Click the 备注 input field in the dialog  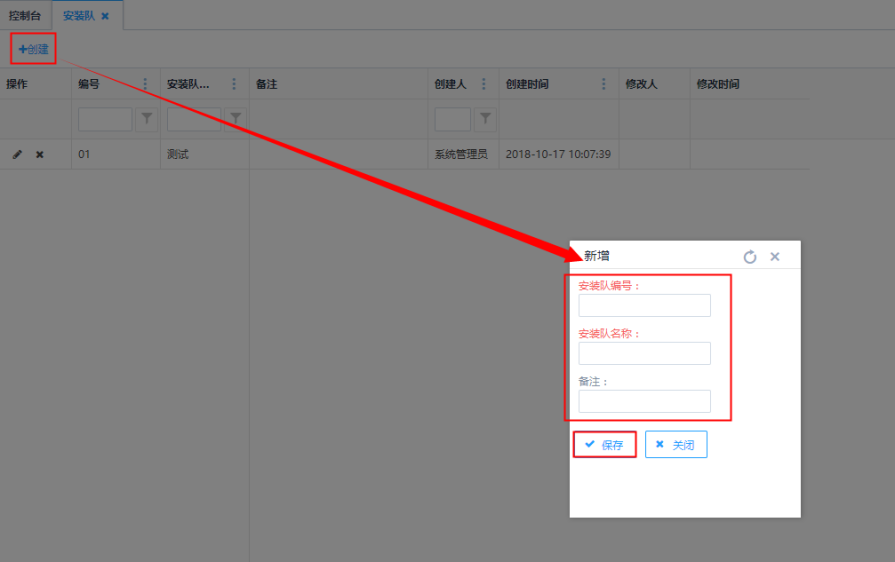(644, 401)
